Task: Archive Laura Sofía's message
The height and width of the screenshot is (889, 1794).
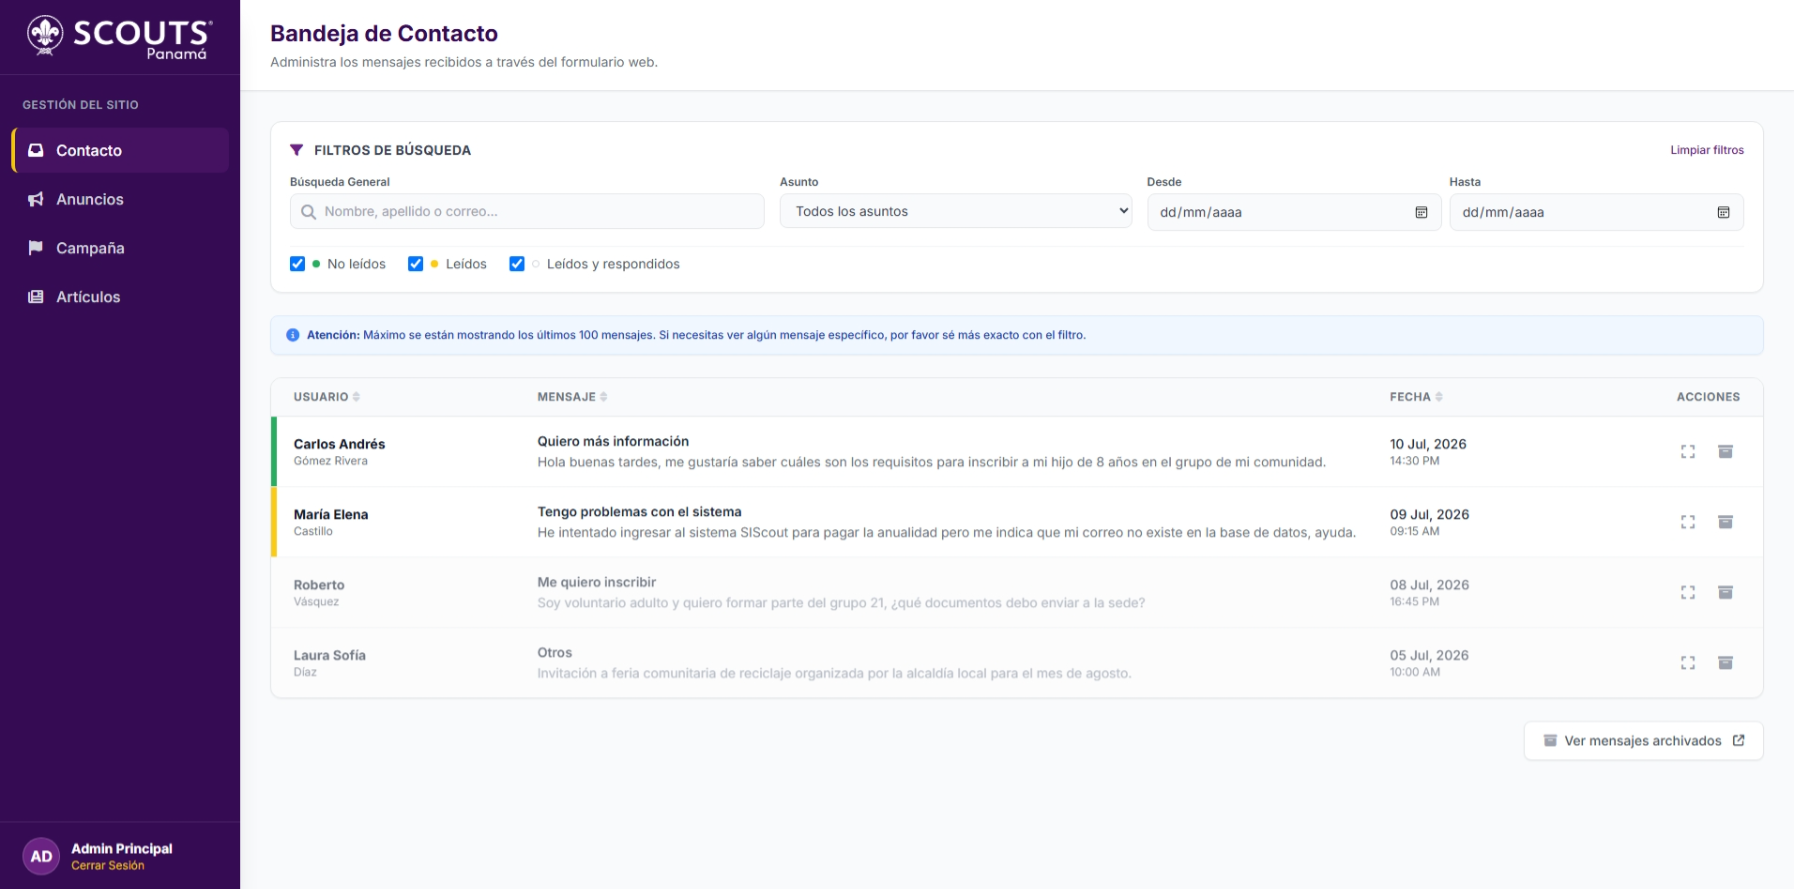Action: click(x=1725, y=663)
